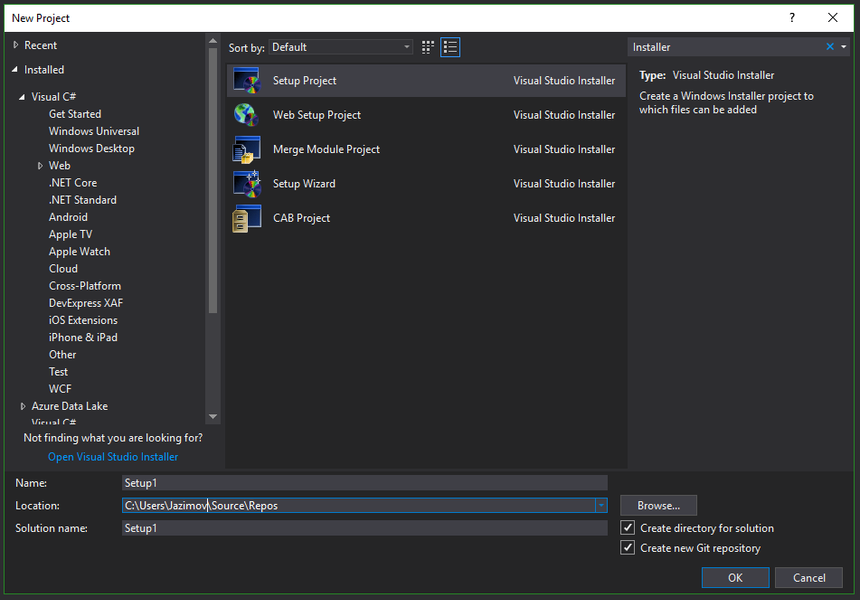The width and height of the screenshot is (860, 600).
Task: Expand the Web node under Visual C#
Action: (41, 166)
